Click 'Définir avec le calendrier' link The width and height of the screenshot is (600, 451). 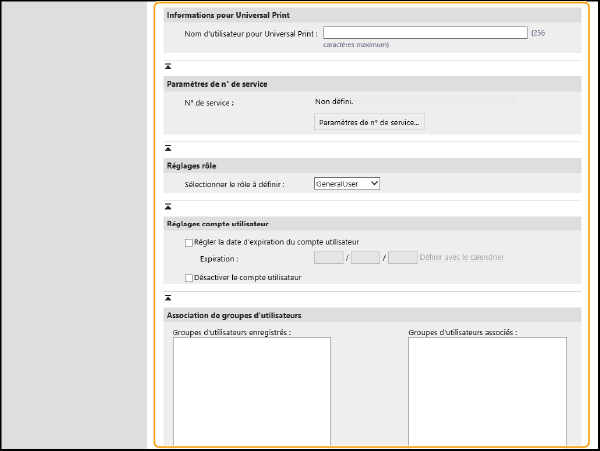pyautogui.click(x=463, y=258)
